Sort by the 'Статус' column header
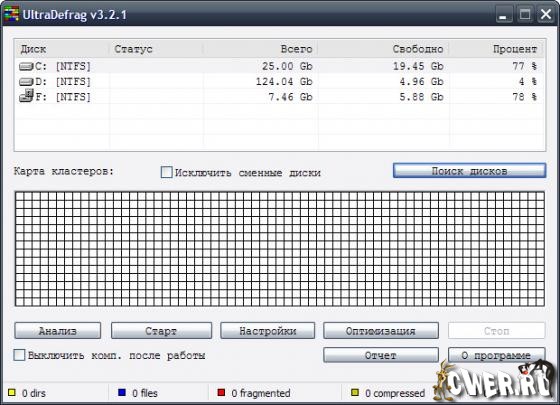 click(x=156, y=49)
